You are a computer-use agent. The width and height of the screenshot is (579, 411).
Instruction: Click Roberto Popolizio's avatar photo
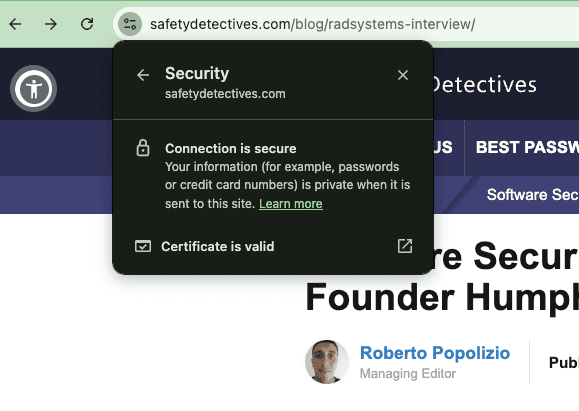(x=326, y=362)
